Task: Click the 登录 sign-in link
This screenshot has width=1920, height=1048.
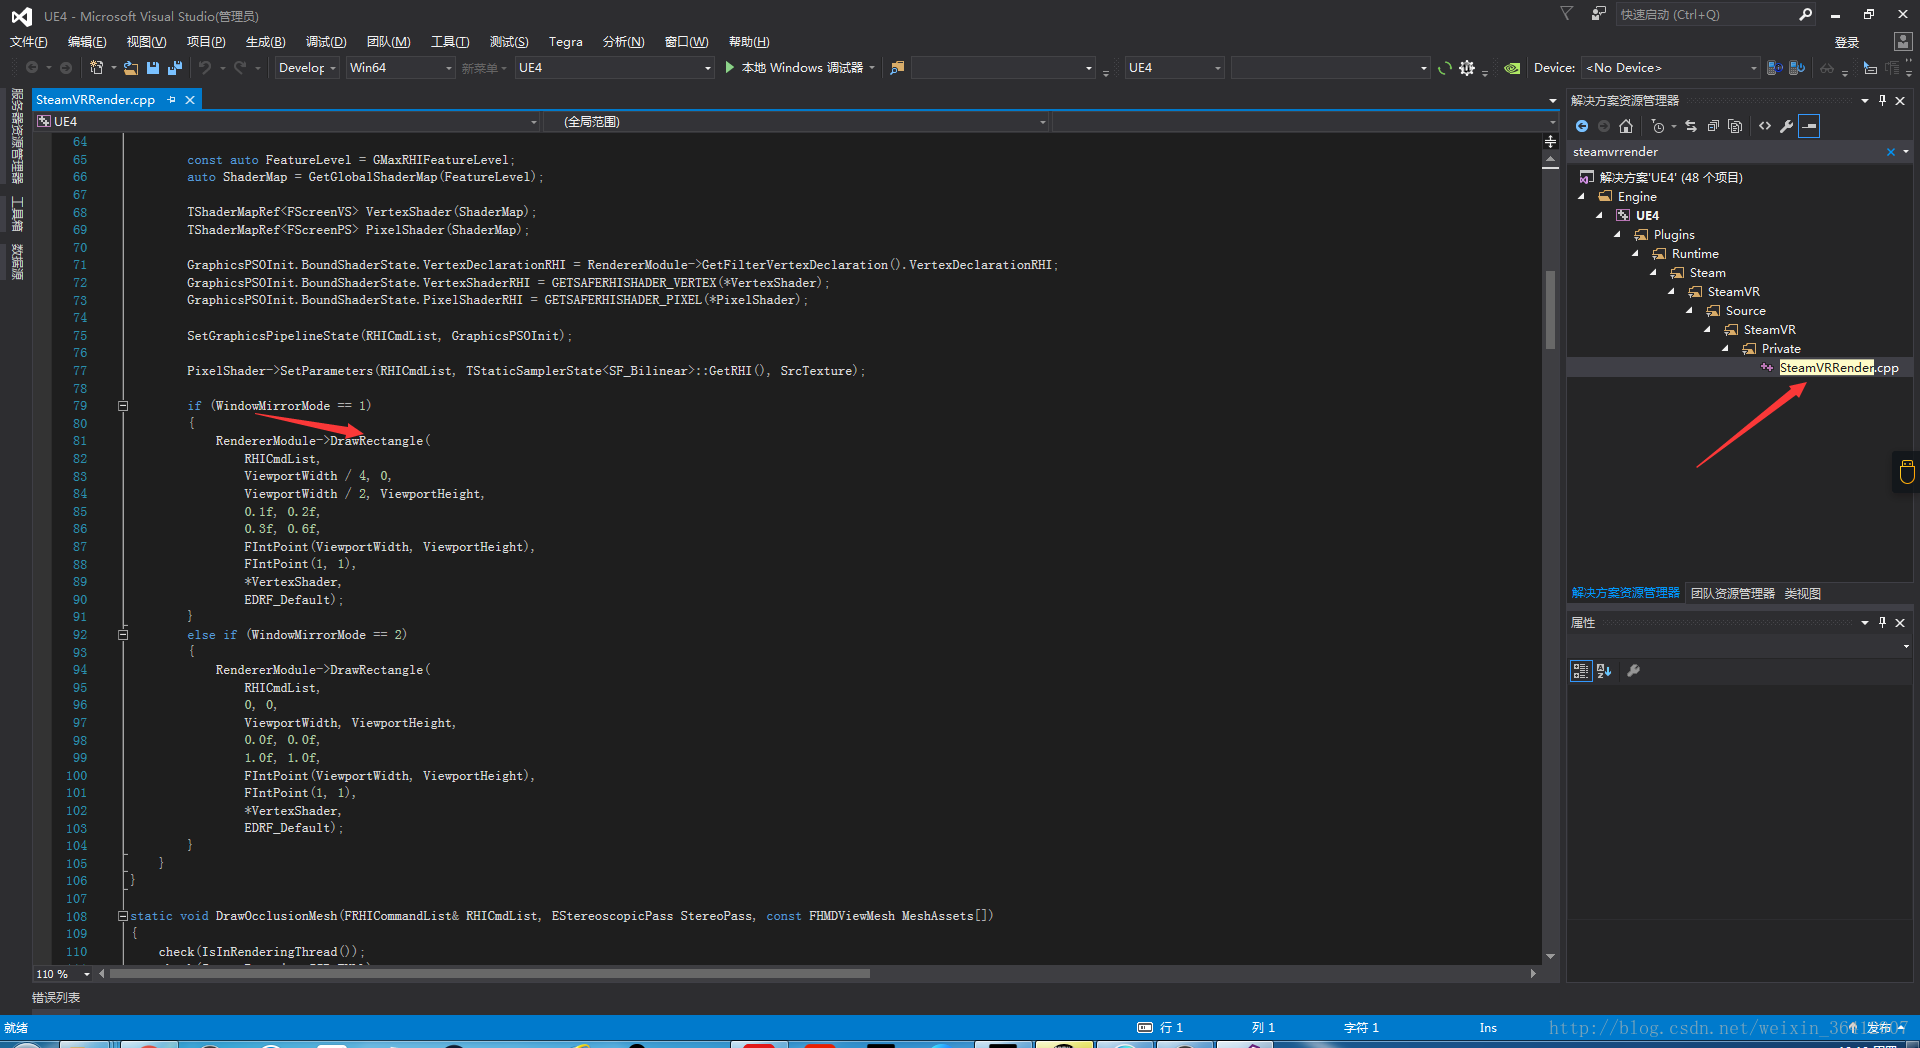Action: point(1847,42)
